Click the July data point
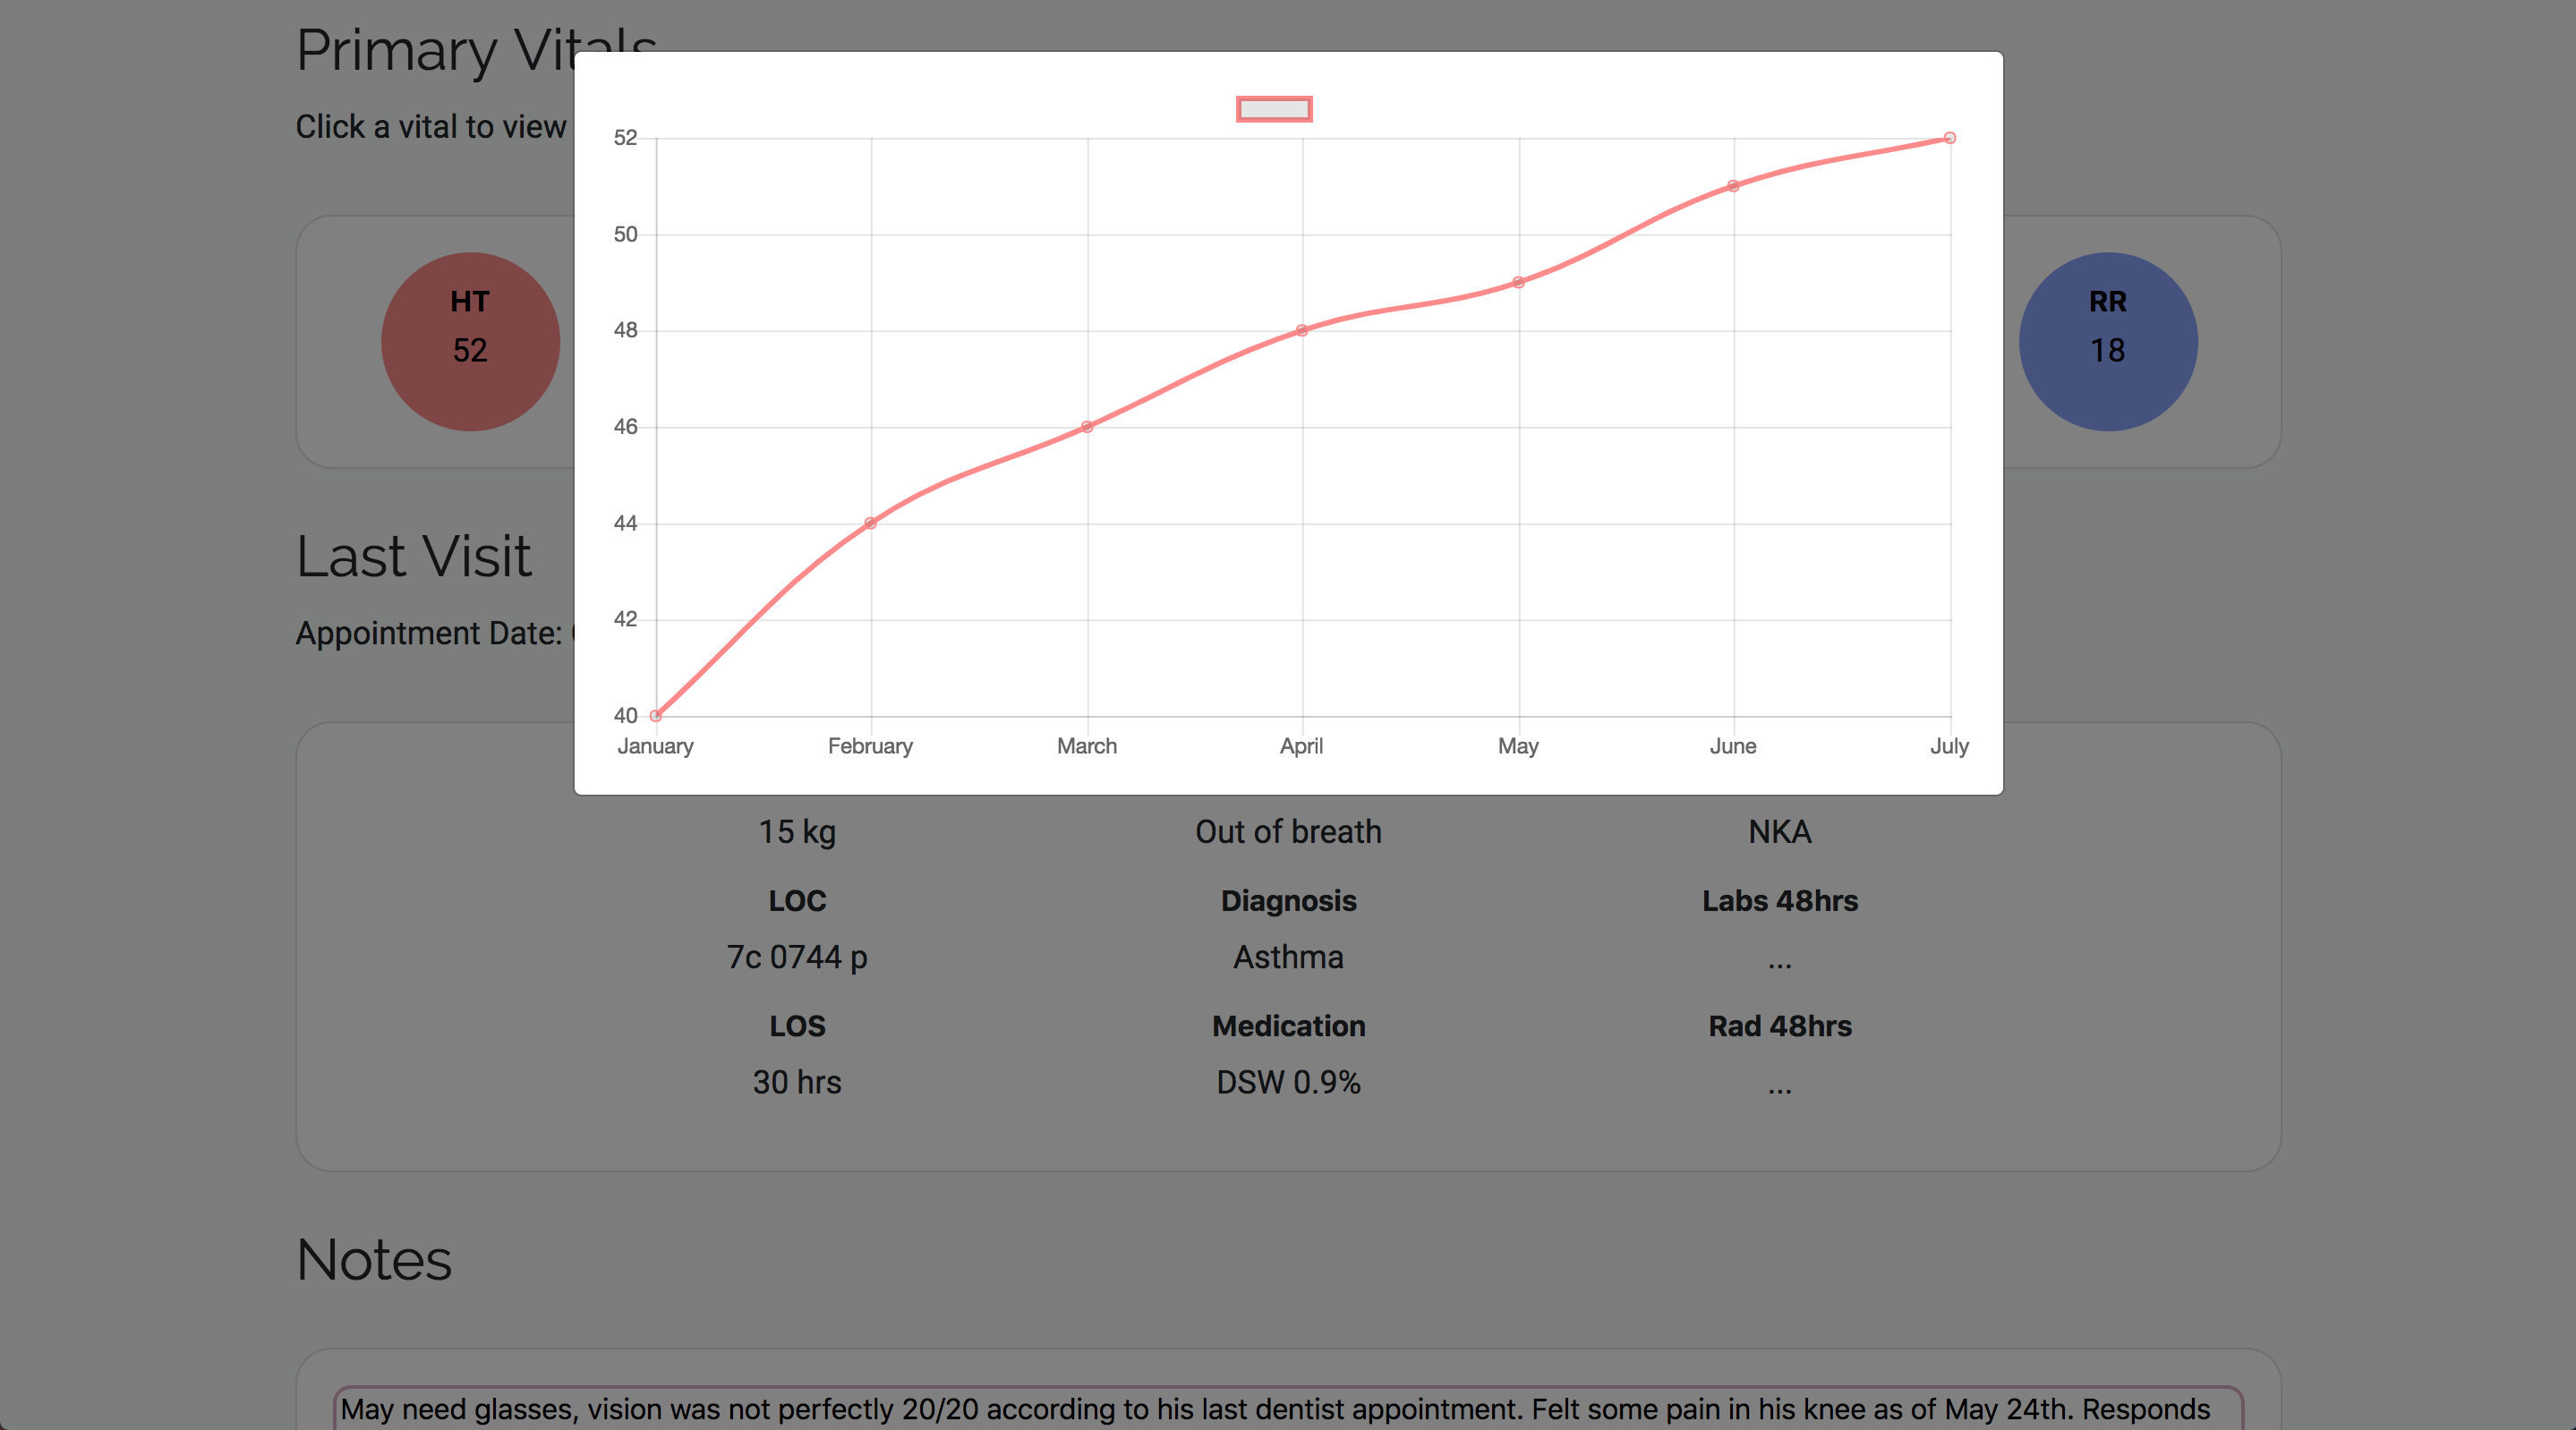This screenshot has height=1430, width=2576. 1949,138
